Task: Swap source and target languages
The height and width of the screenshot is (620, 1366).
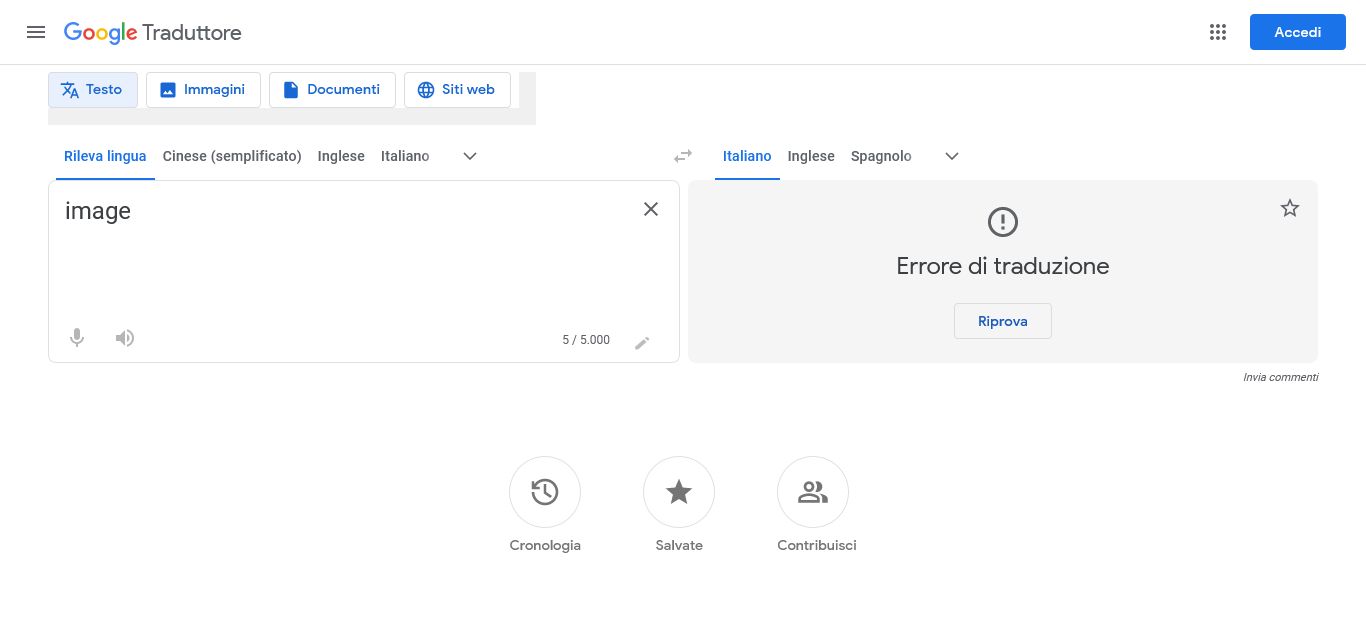Action: click(x=683, y=156)
